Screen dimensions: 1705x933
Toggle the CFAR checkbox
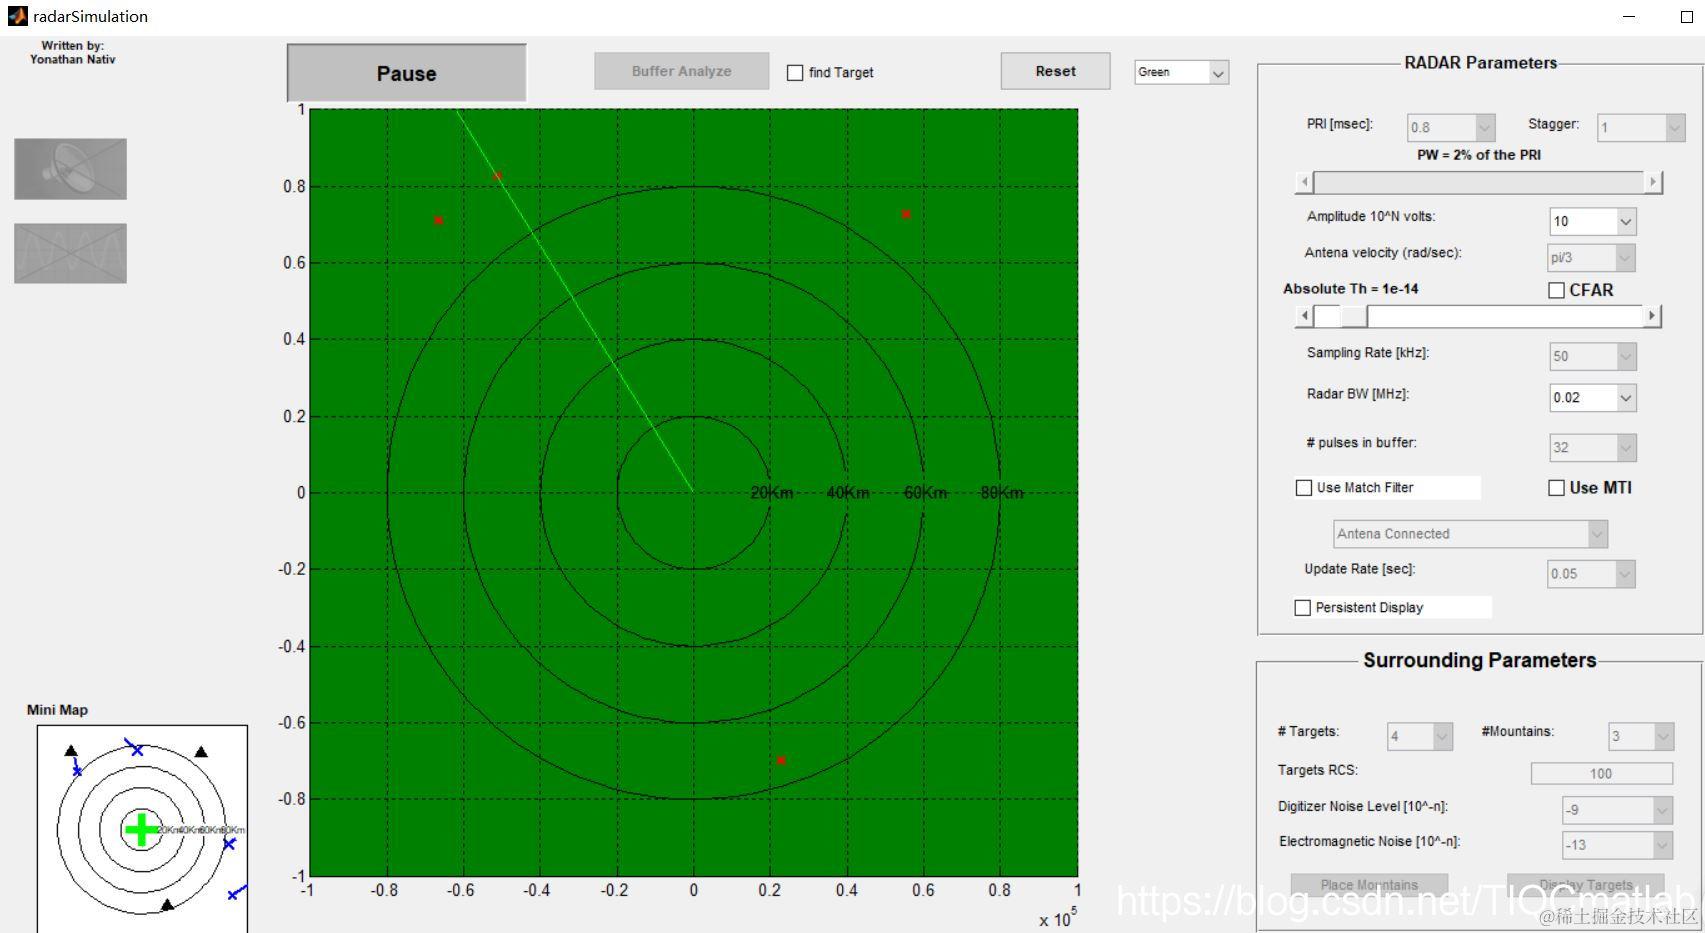(x=1556, y=290)
